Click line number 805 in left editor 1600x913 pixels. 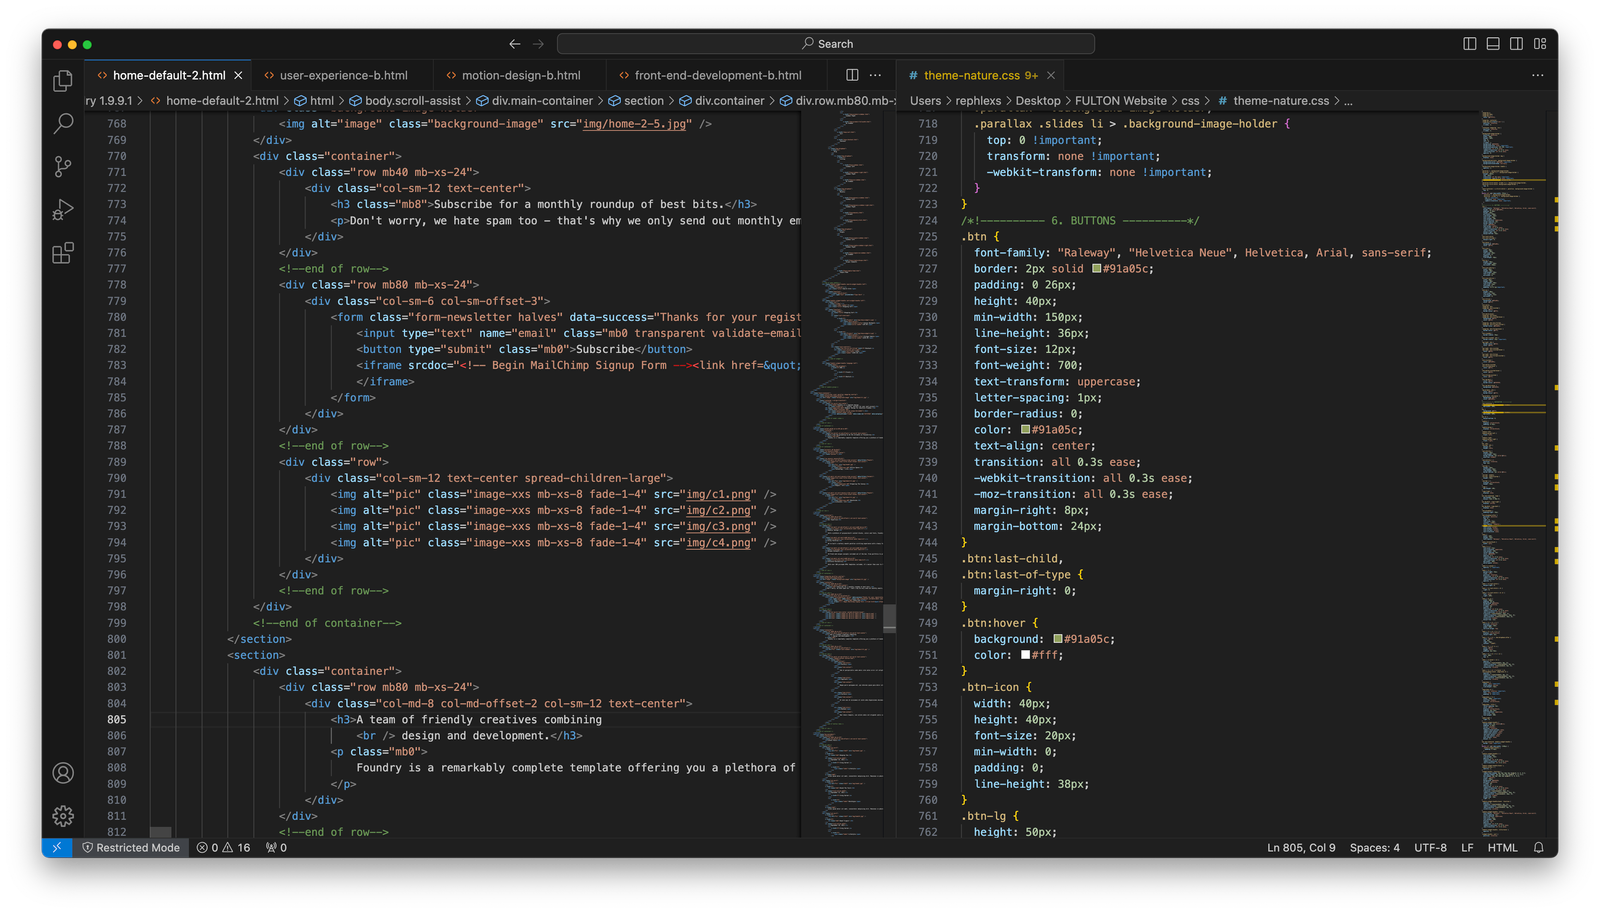[x=117, y=719]
